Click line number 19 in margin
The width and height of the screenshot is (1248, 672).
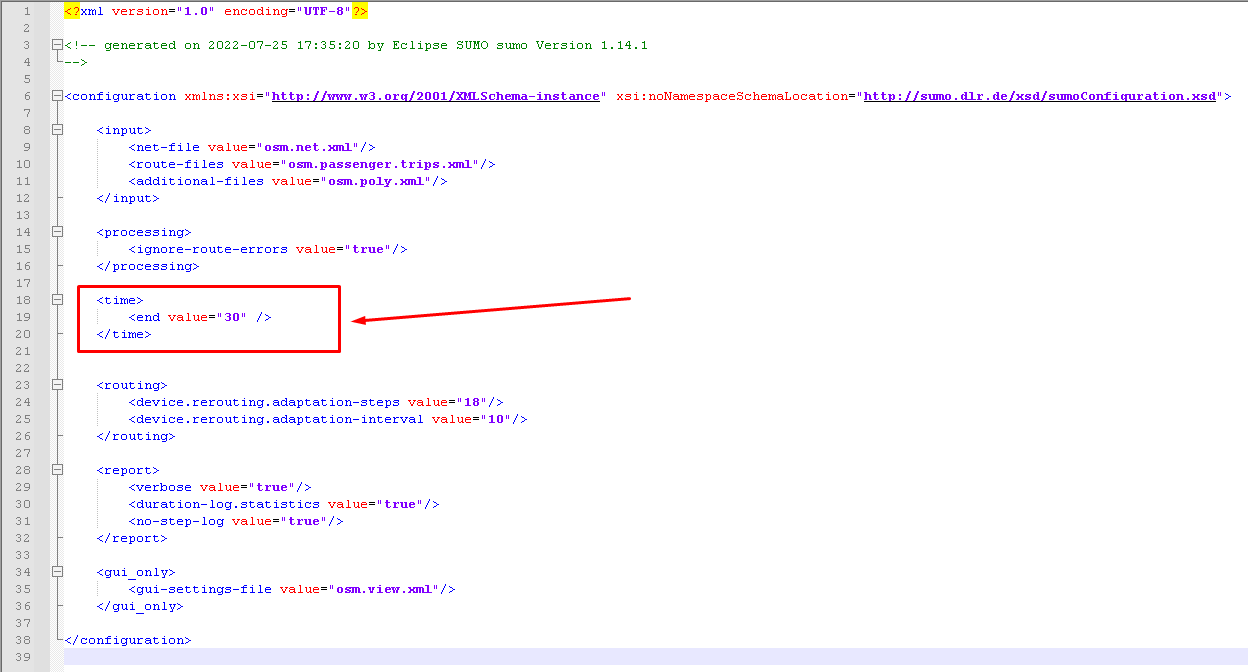[x=22, y=316]
